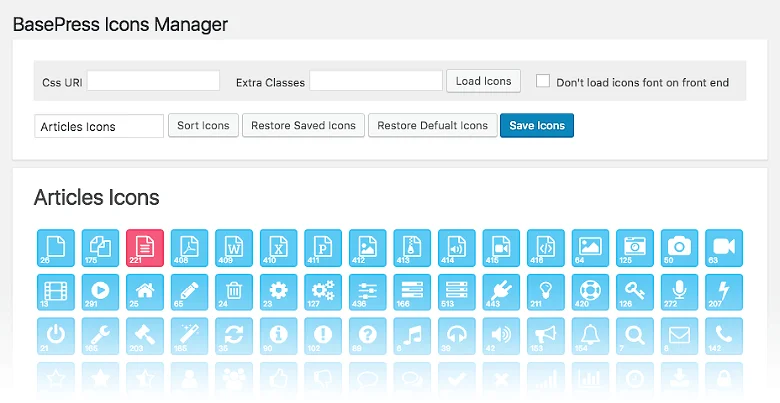Viewport: 780px width, 403px height.
Task: Select the magnifier search icon 7
Action: pos(635,336)
